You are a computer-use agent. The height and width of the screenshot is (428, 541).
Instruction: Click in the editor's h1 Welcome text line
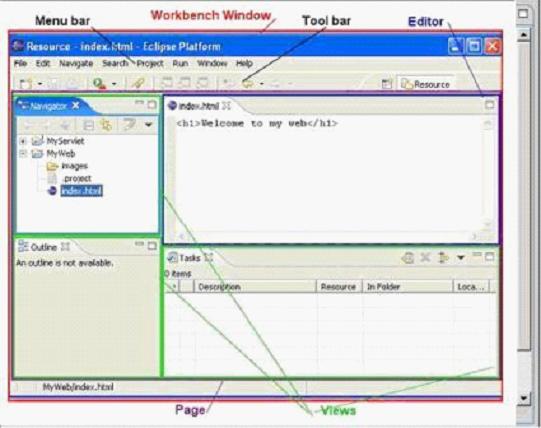pos(257,124)
